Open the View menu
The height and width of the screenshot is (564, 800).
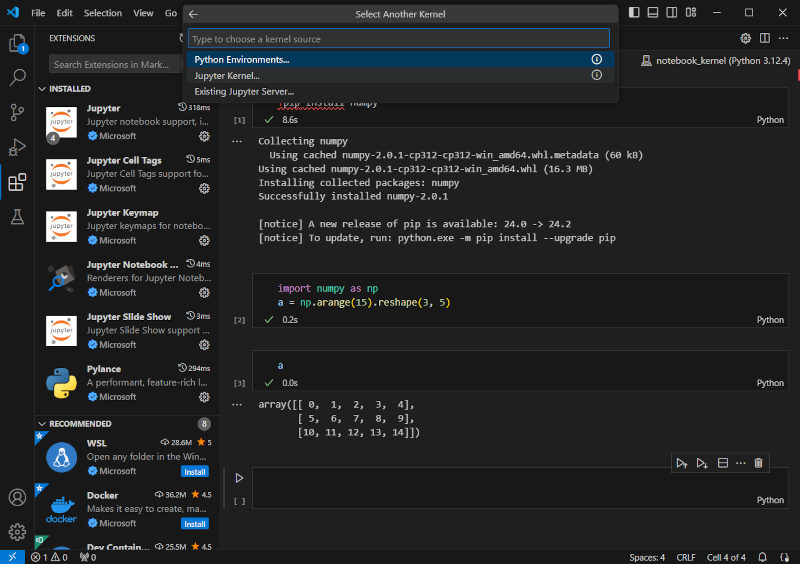(x=143, y=13)
